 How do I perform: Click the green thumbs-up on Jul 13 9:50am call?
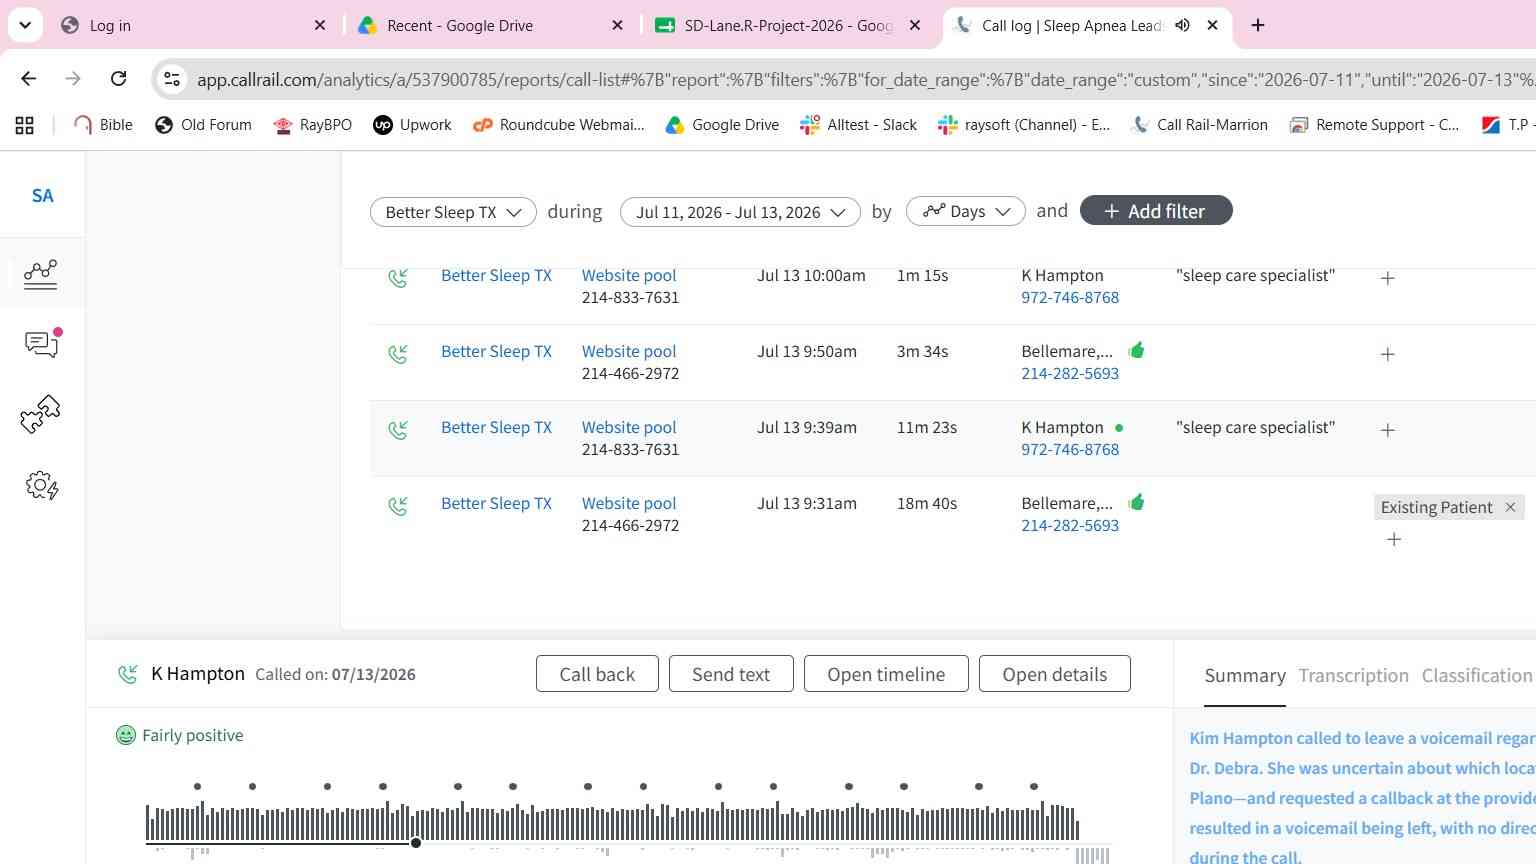[1136, 350]
